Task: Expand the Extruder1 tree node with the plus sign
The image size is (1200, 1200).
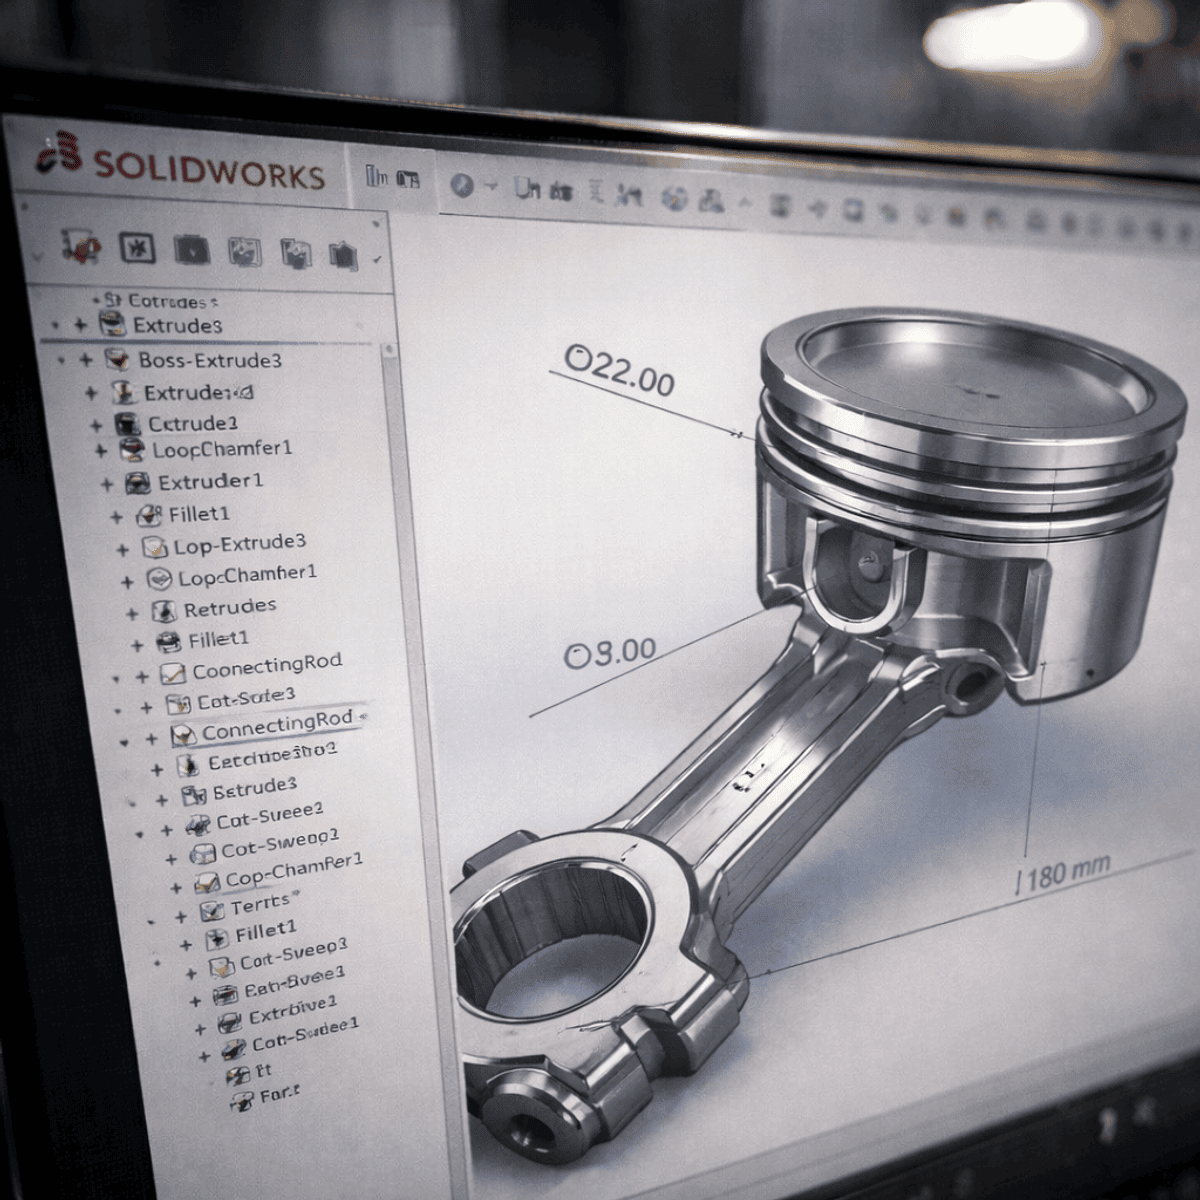Action: point(107,485)
